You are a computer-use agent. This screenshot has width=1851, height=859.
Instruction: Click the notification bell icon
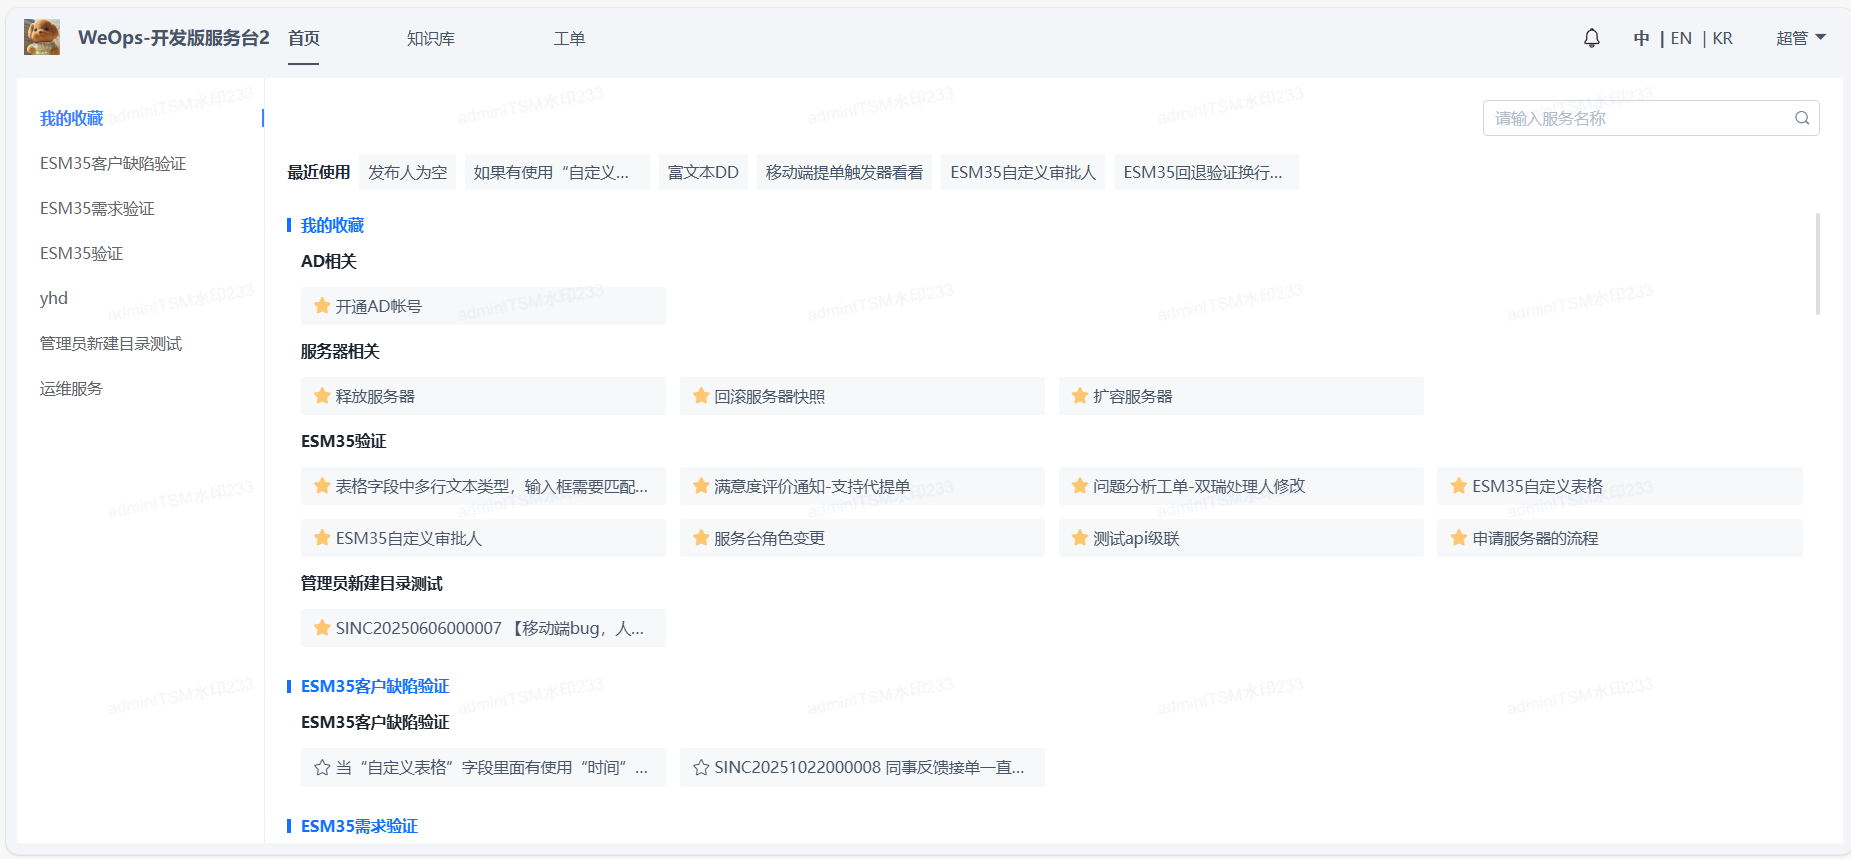(1591, 38)
